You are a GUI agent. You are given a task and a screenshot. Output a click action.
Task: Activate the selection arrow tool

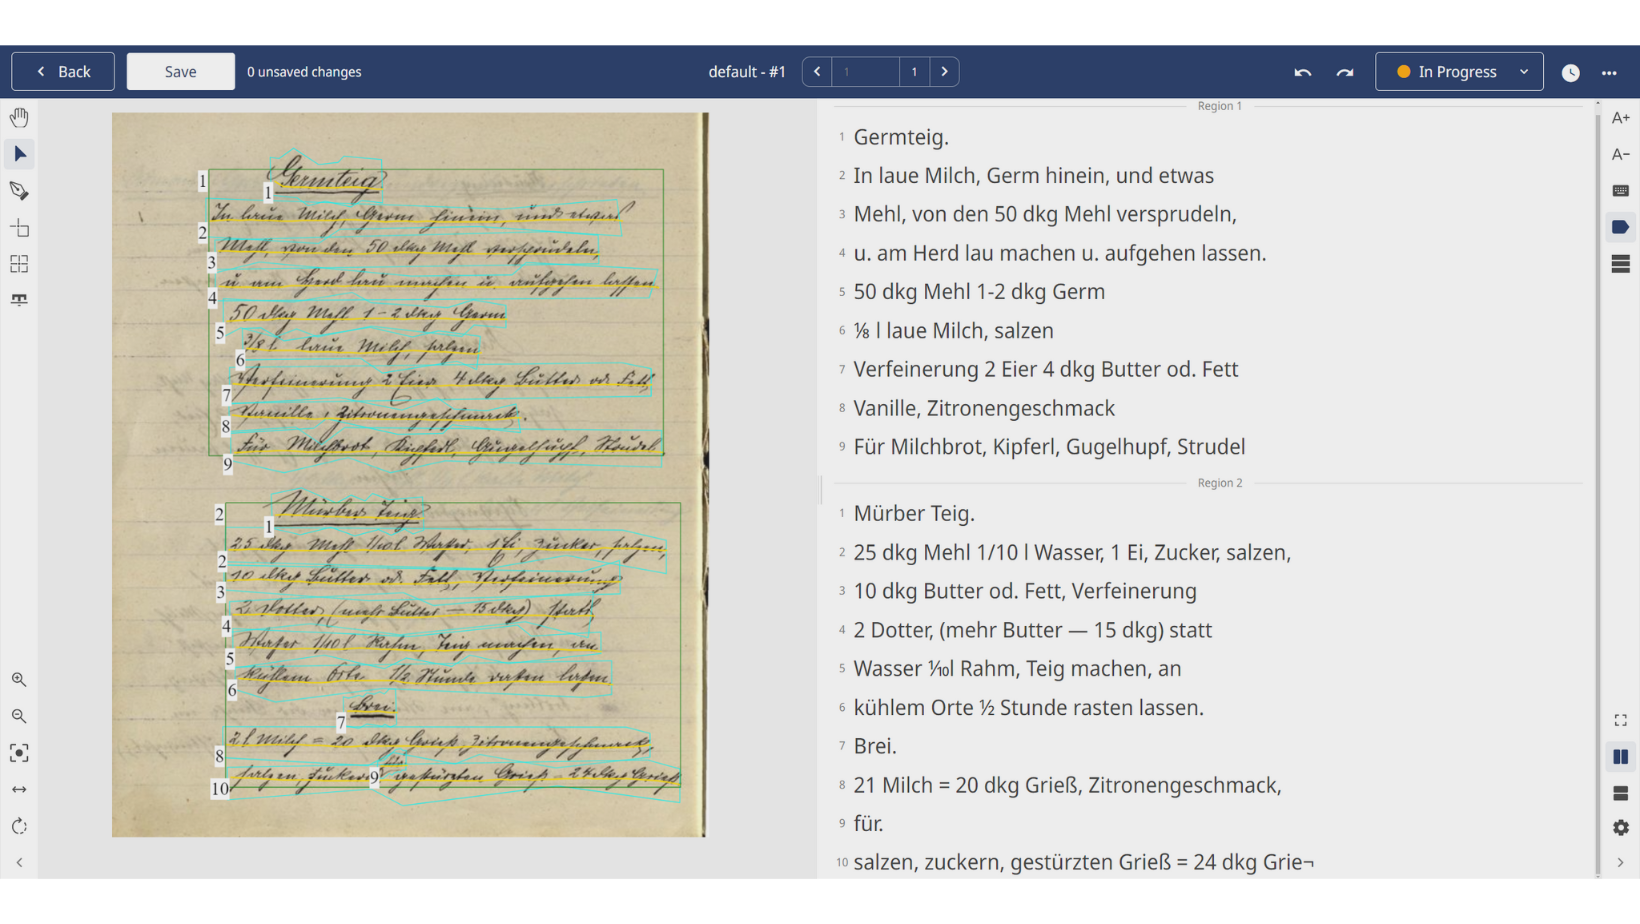(19, 154)
